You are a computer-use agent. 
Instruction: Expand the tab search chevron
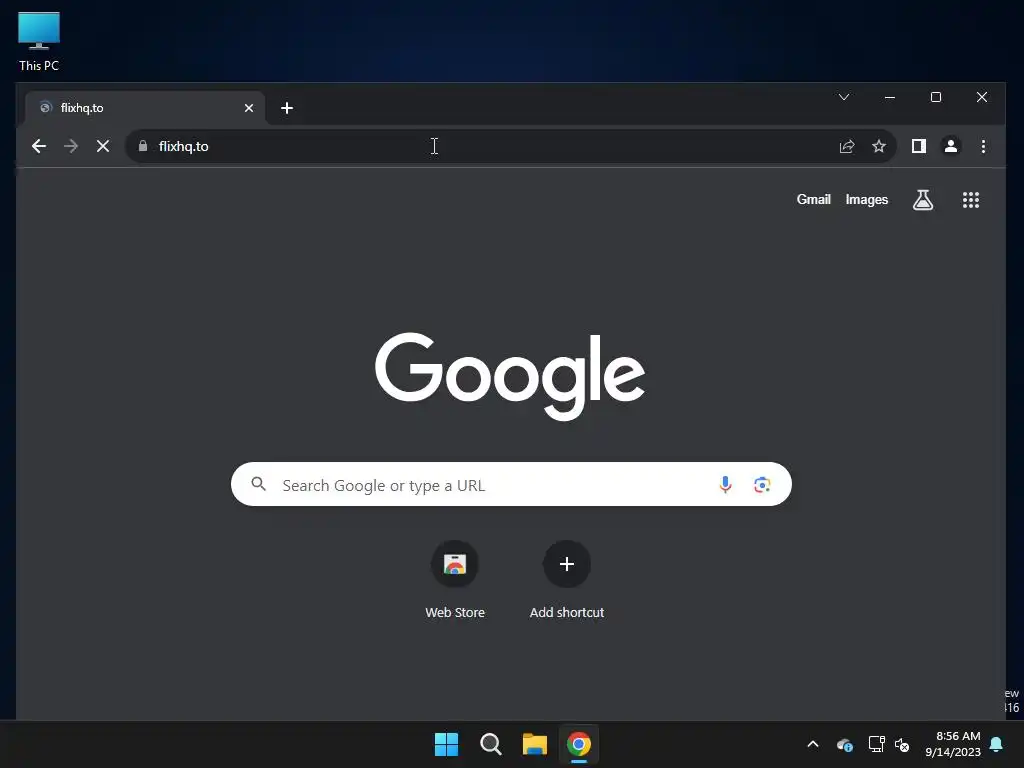844,97
